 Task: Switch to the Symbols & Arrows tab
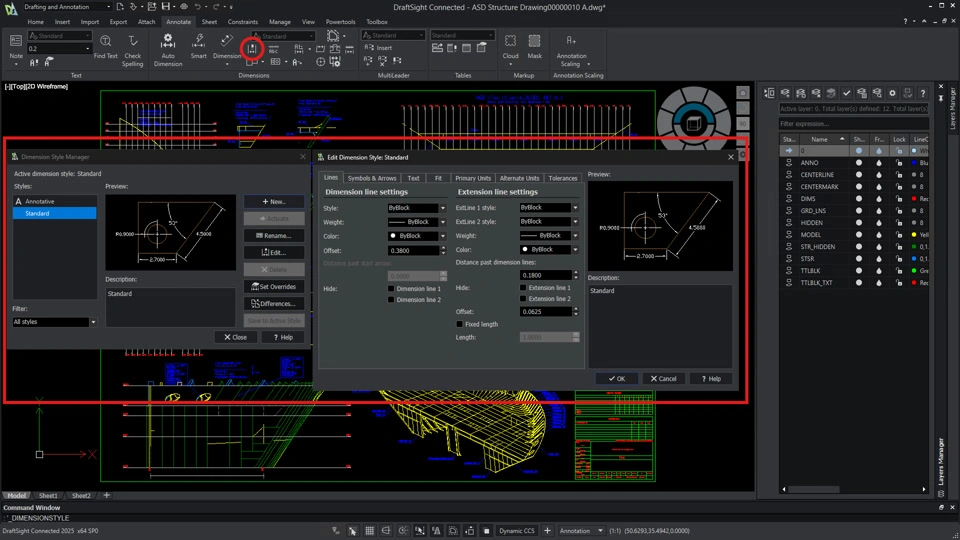tap(372, 178)
